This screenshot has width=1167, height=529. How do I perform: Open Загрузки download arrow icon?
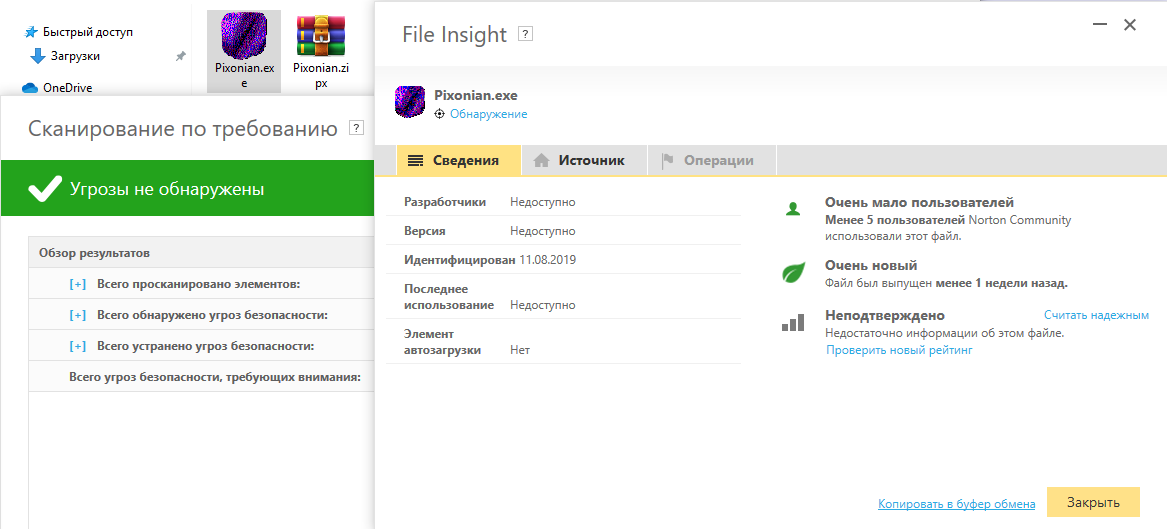pyautogui.click(x=37, y=57)
